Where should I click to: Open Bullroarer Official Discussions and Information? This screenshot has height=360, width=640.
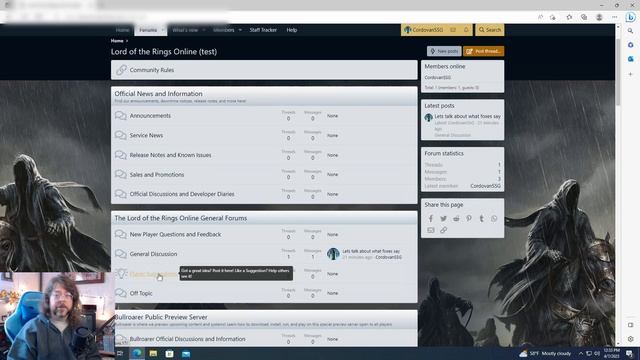[x=187, y=339]
